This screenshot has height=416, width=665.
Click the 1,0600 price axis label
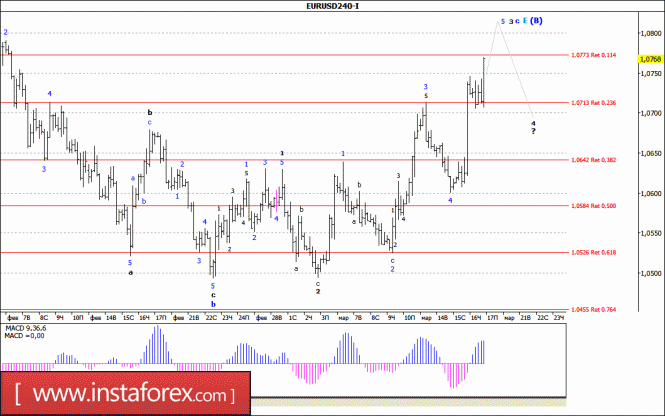[651, 193]
